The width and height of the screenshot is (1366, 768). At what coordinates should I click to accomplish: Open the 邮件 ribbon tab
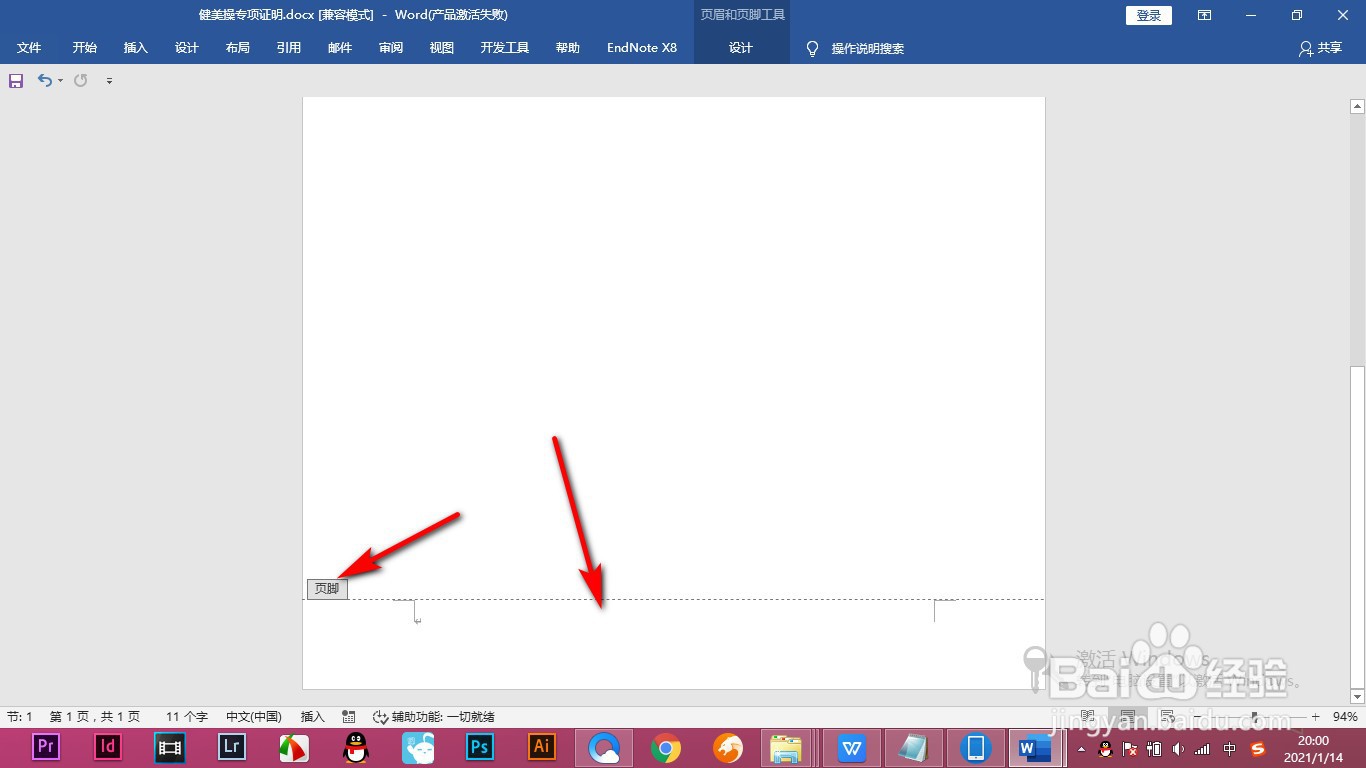pyautogui.click(x=340, y=48)
